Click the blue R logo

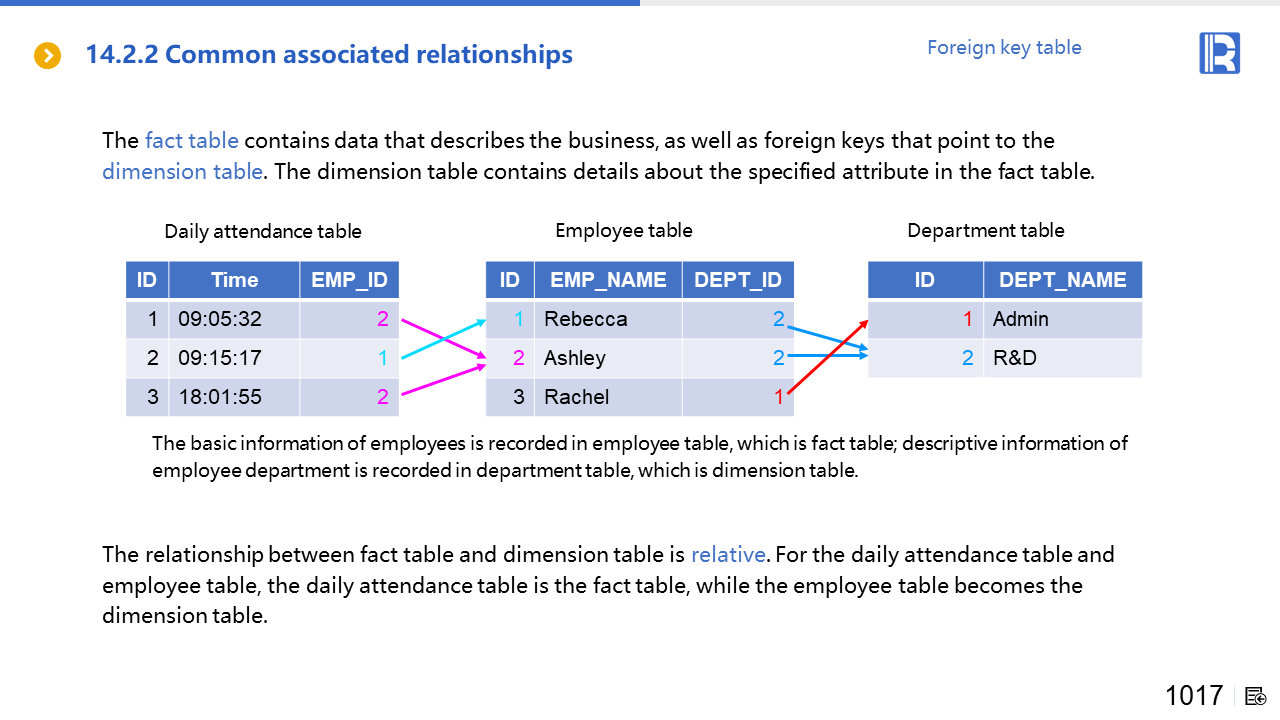[x=1219, y=53]
